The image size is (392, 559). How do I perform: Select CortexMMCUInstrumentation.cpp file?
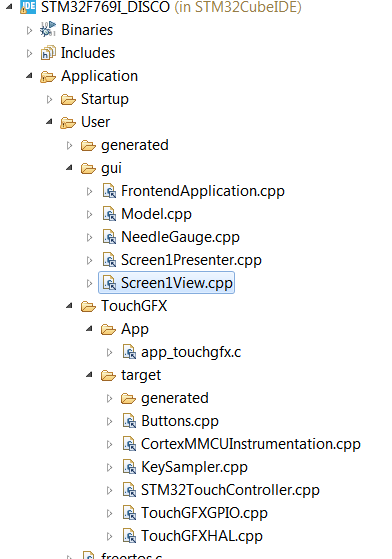coord(251,444)
